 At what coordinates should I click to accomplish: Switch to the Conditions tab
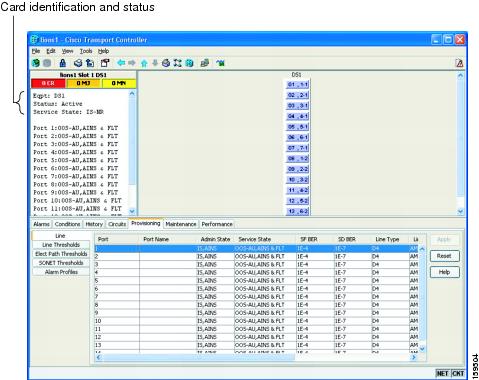point(67,224)
